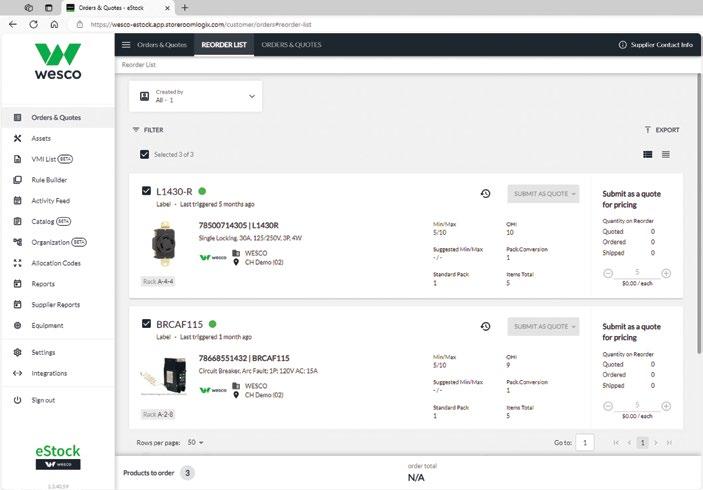This screenshot has width=703, height=490.
Task: Click the filter funnel icon
Action: pyautogui.click(x=136, y=130)
